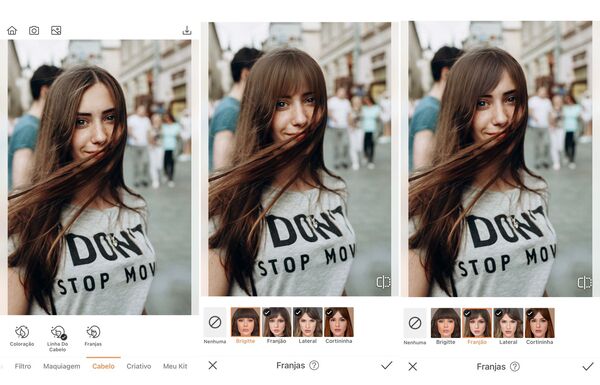The image size is (600, 385).
Task: Select the Cortininha bangs thumbnail in the right screen
Action: coord(540,323)
